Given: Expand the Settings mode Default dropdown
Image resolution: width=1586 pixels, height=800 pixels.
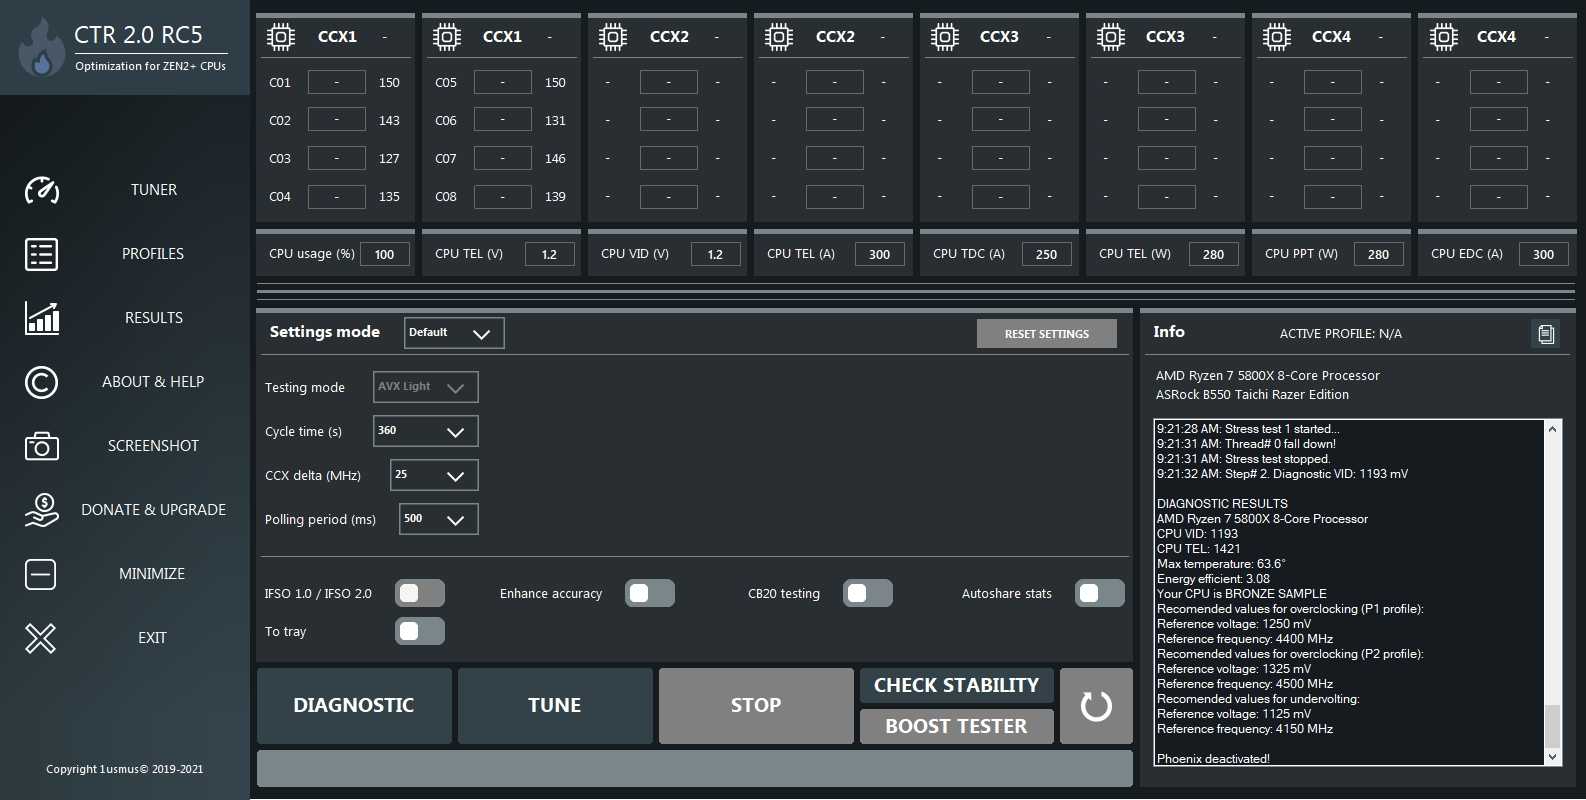Looking at the screenshot, I should coord(454,333).
